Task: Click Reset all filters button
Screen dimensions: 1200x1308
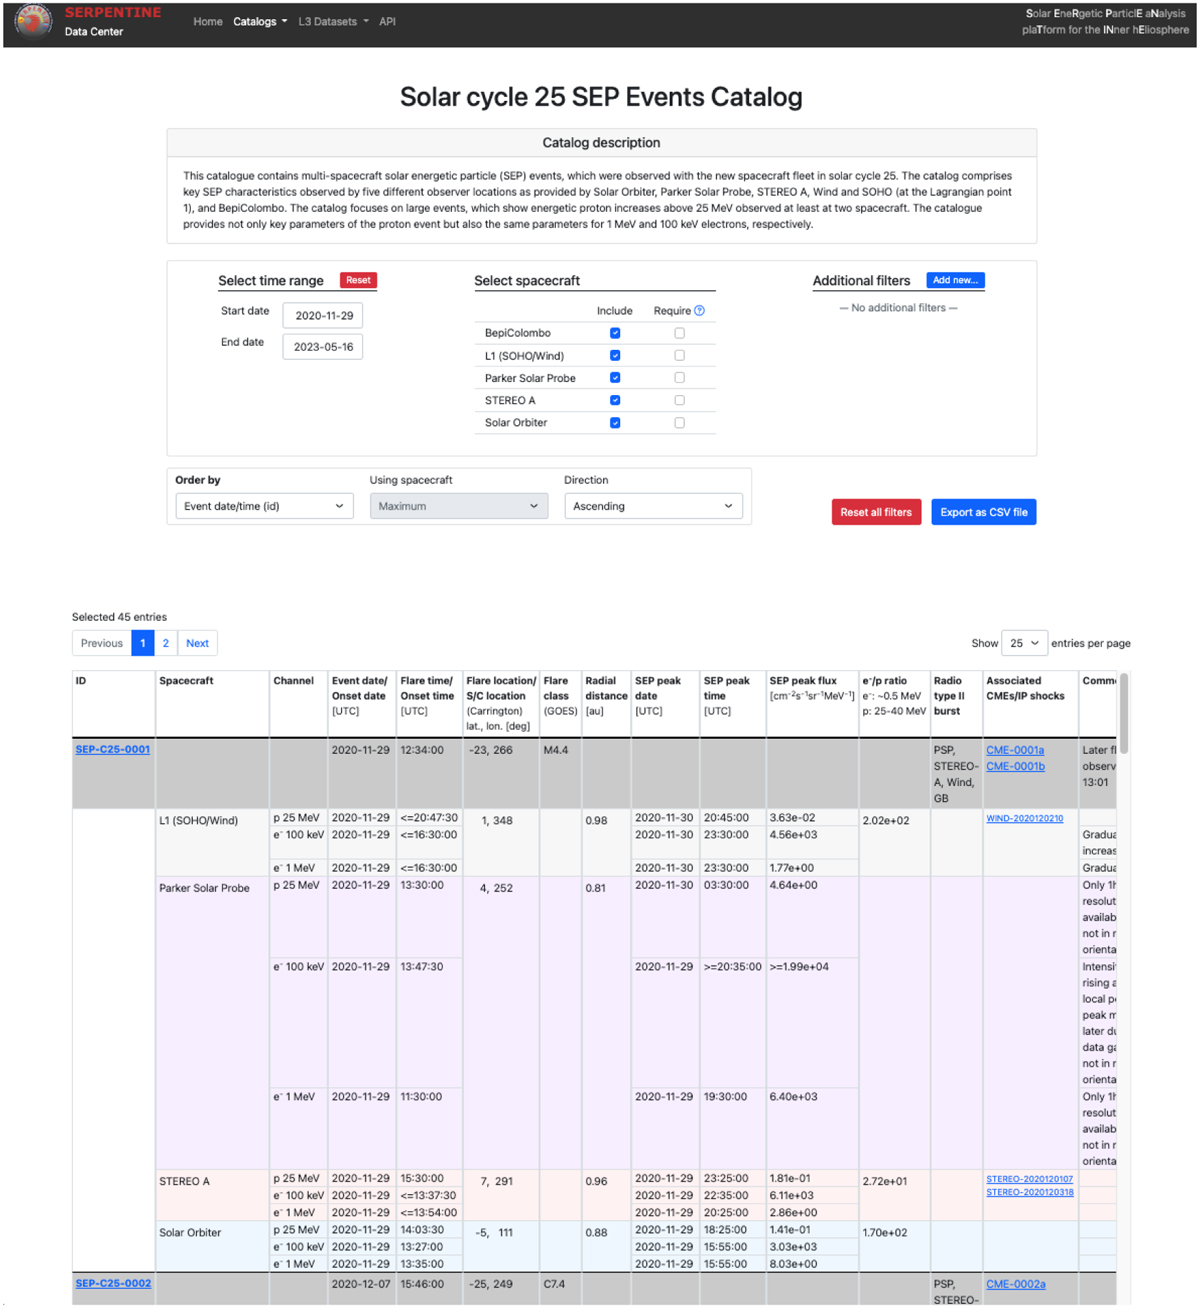Action: [x=876, y=512]
